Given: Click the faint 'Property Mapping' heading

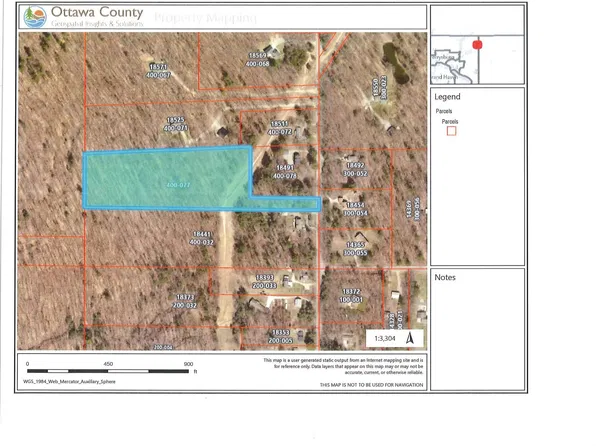Looking at the screenshot, I should (205, 17).
